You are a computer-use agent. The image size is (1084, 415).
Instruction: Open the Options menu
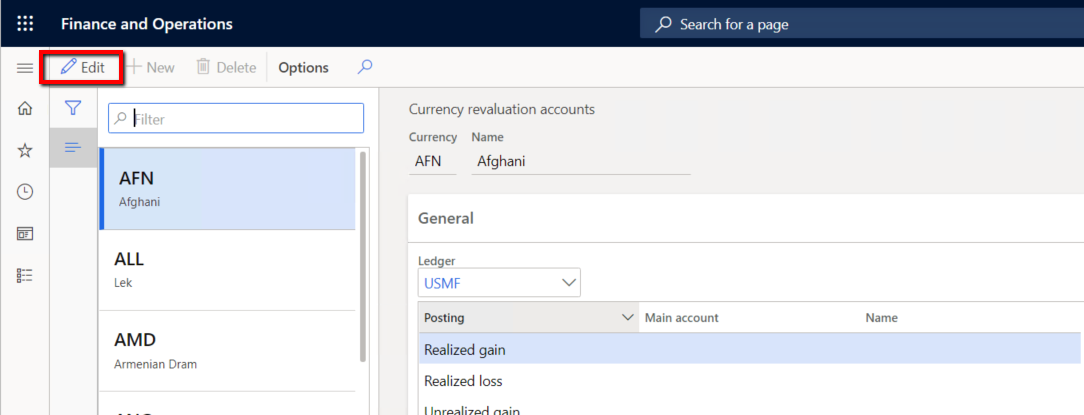[303, 68]
